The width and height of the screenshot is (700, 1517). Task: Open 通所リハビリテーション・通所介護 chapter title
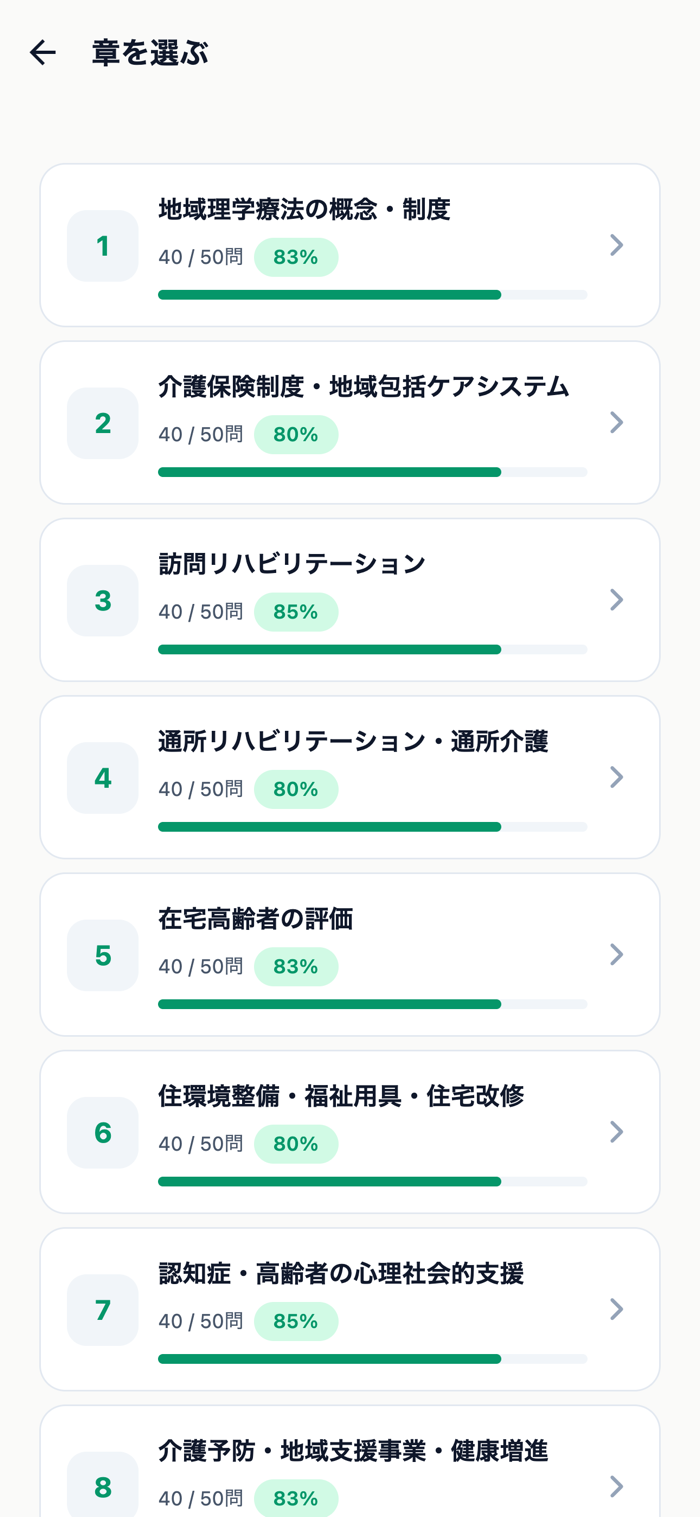coord(353,741)
